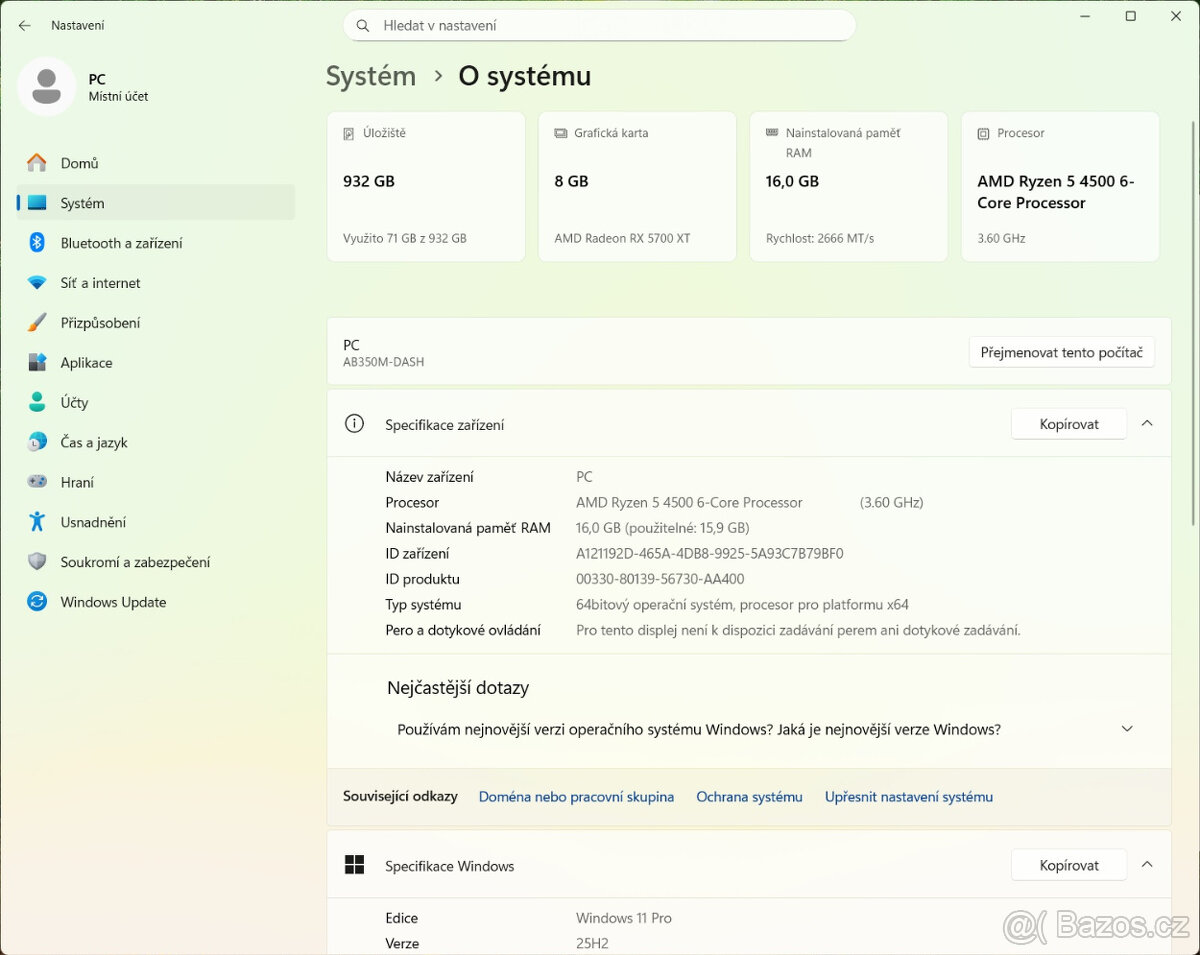Click Systém in the breadcrumb

click(370, 75)
